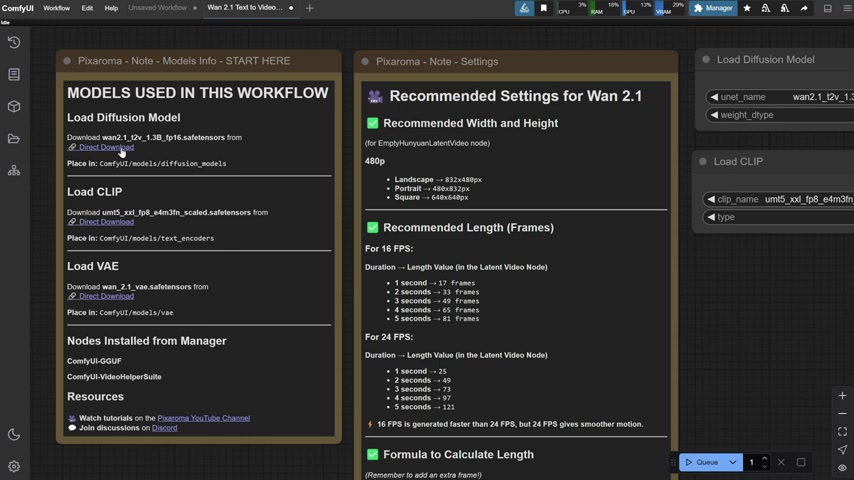
Task: Open the Manager button
Action: 713,8
